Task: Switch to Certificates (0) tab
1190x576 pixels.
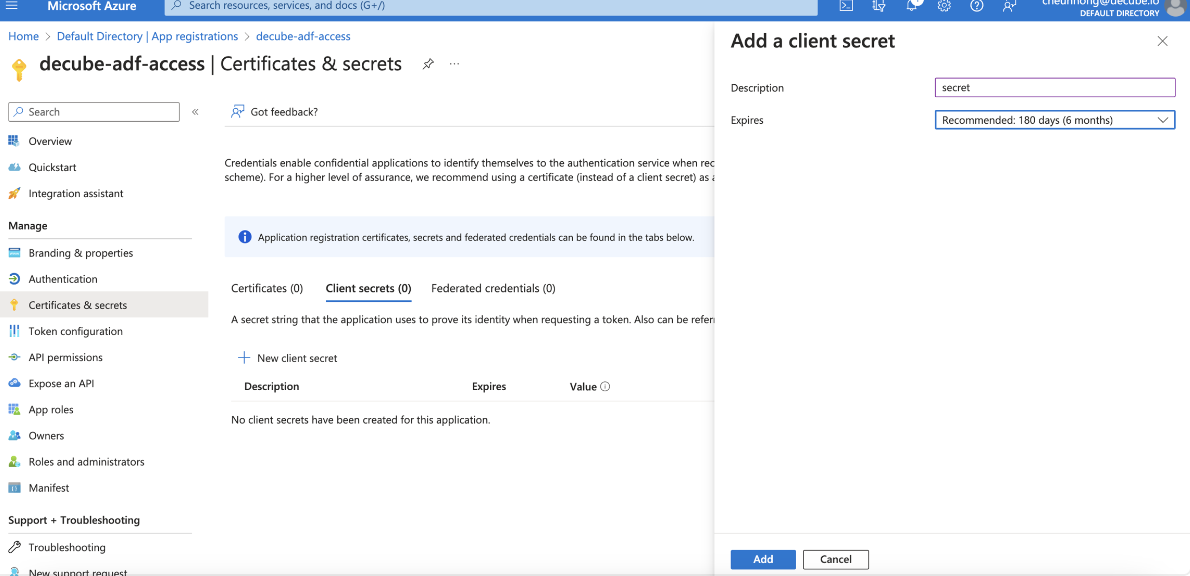Action: coord(267,288)
